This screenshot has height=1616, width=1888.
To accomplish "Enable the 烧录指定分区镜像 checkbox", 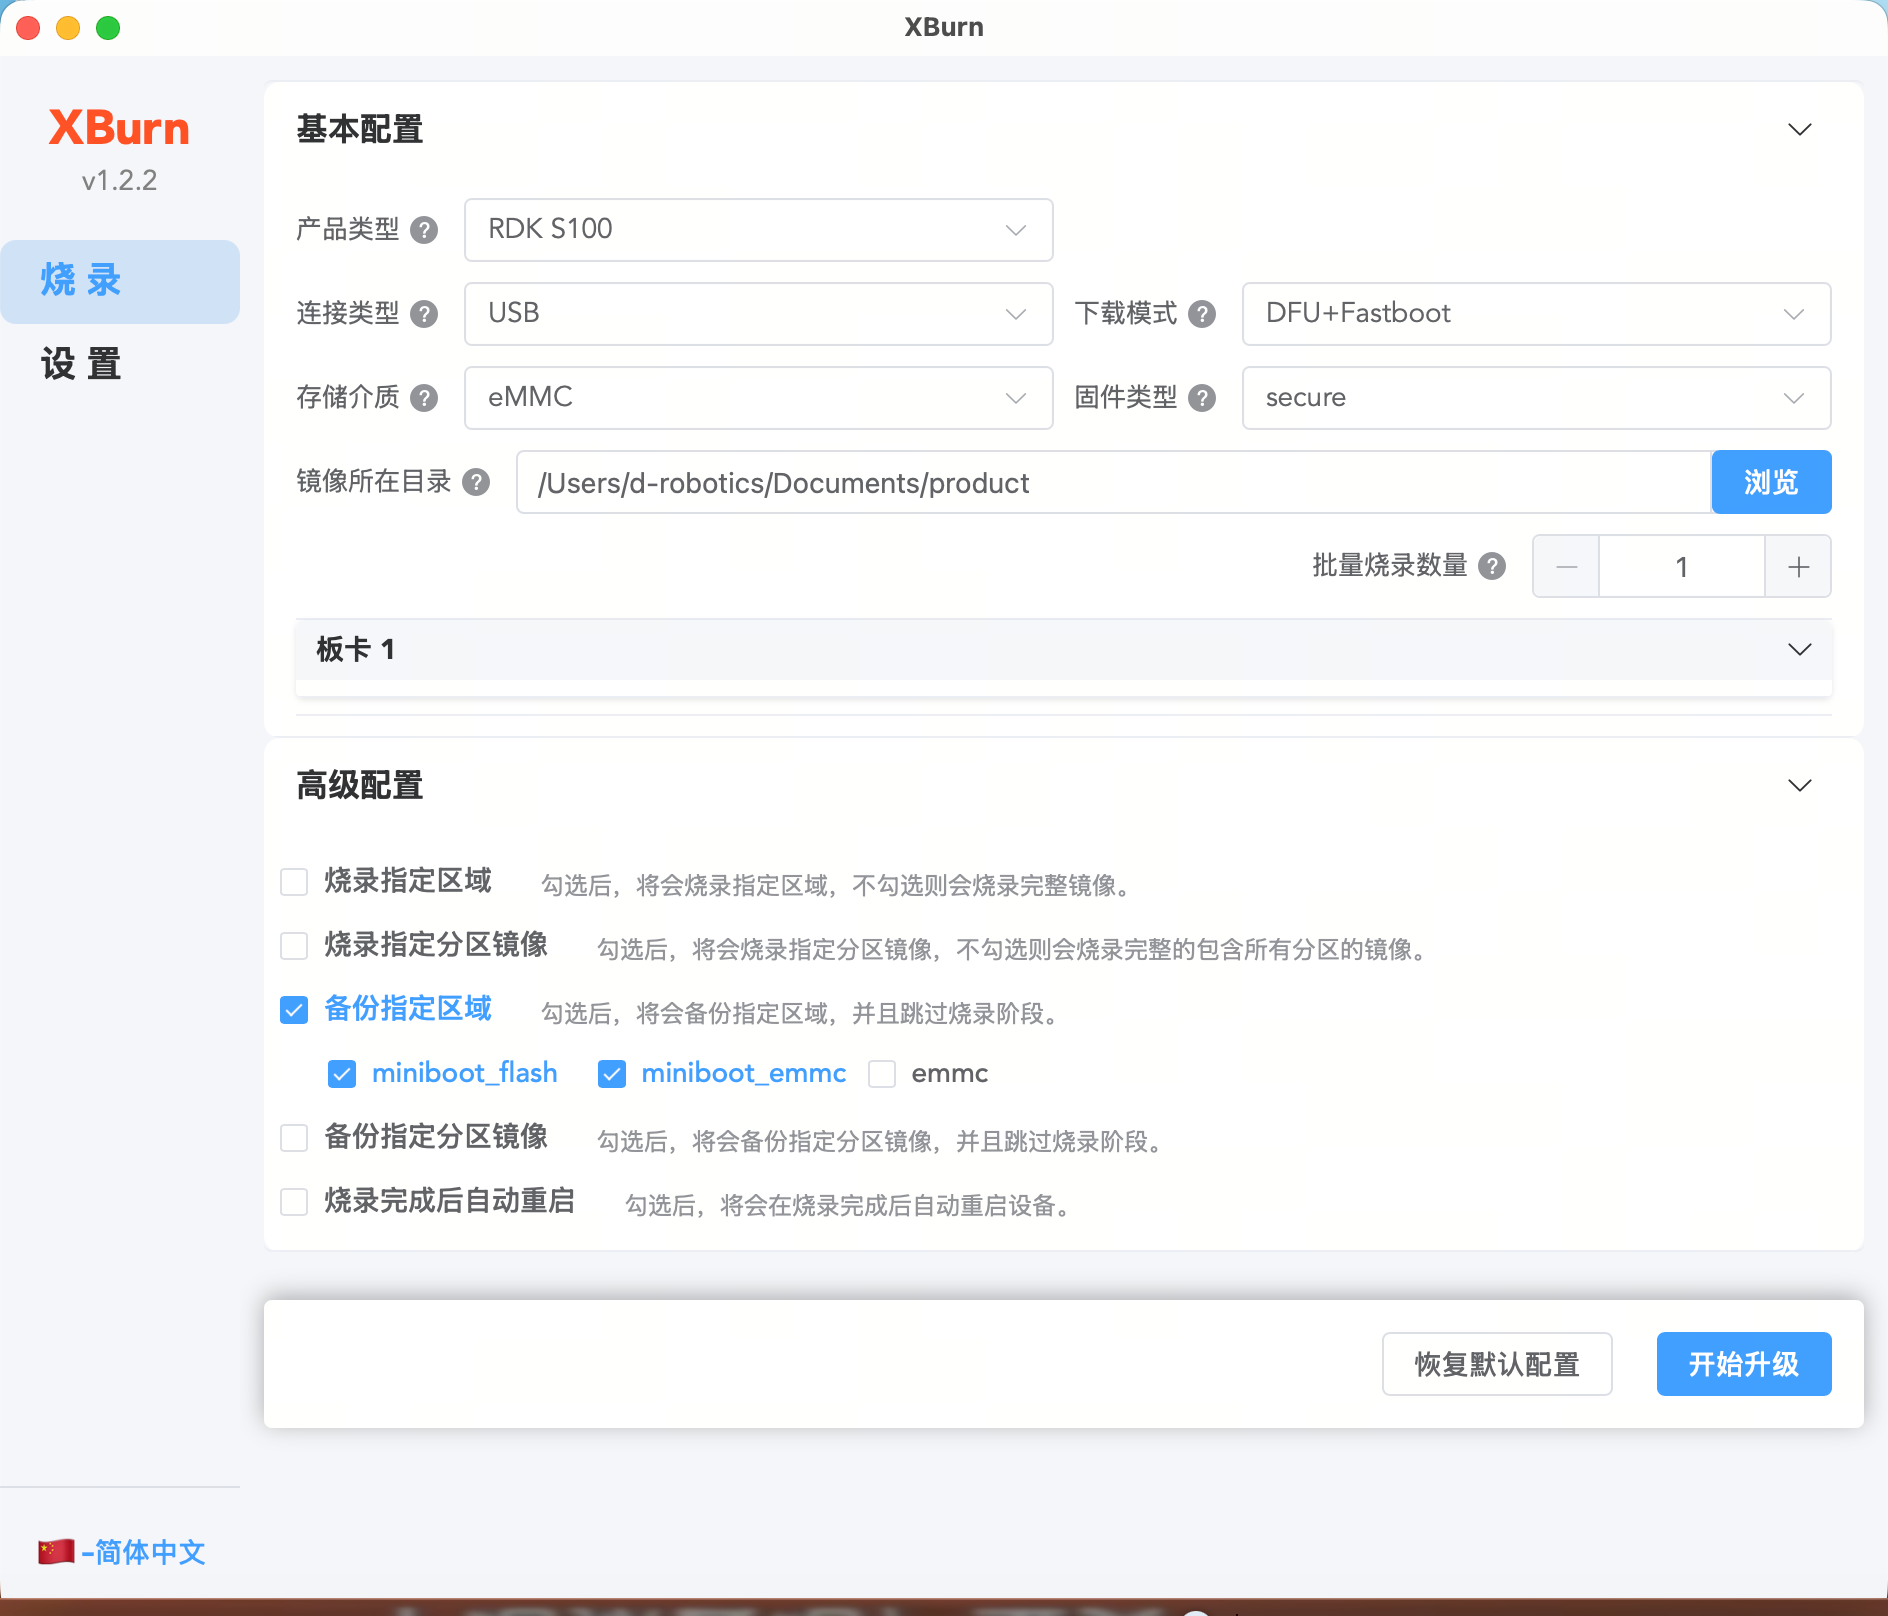I will [294, 946].
